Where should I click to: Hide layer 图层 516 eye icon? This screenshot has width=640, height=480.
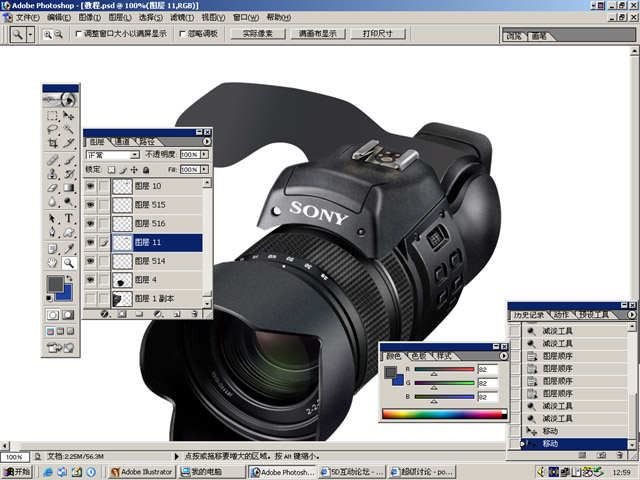pyautogui.click(x=90, y=223)
